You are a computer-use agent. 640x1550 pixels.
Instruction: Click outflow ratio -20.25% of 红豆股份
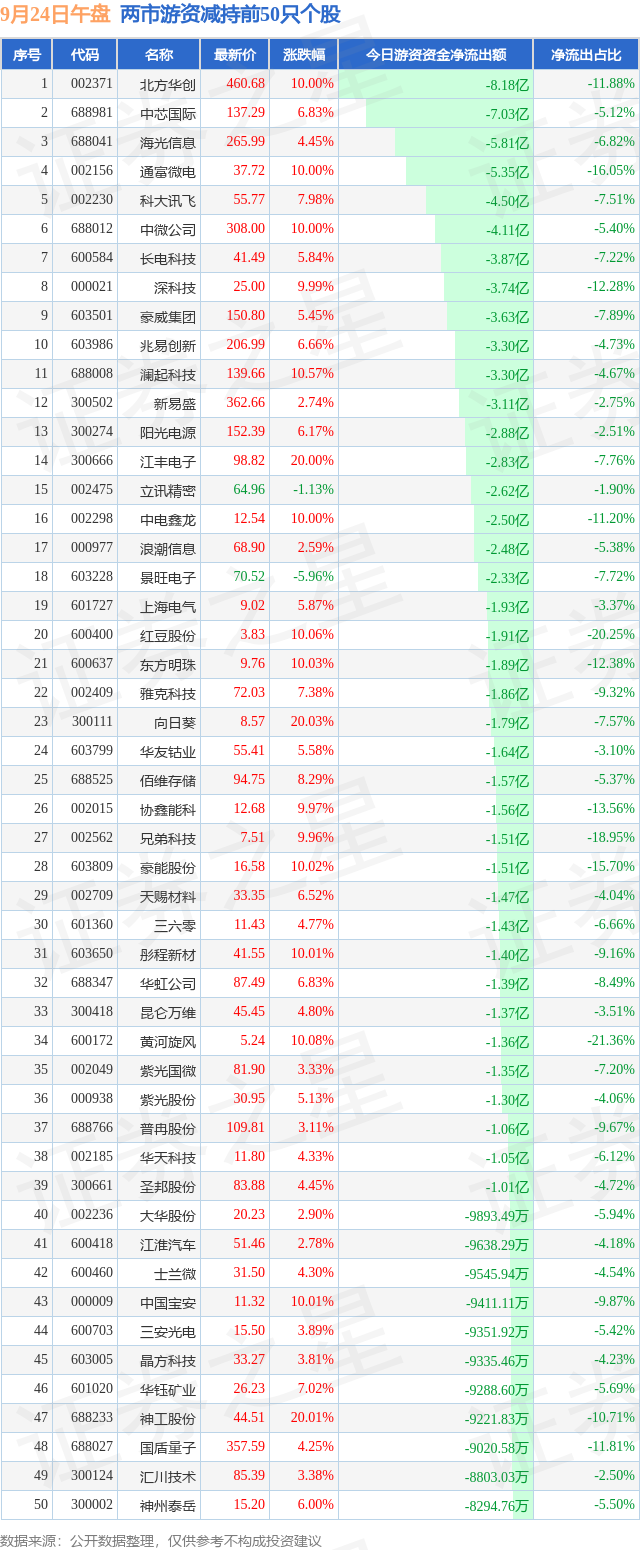(611, 635)
